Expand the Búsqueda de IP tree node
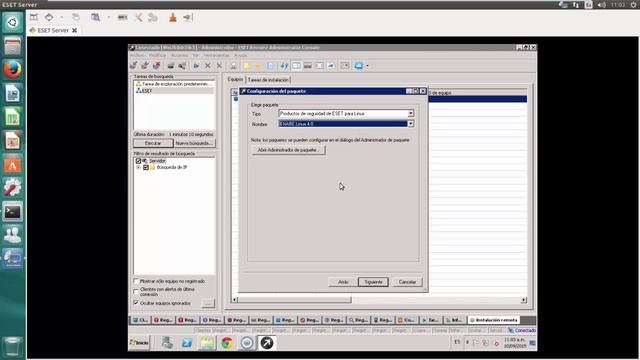Image resolution: width=640 pixels, height=360 pixels. 138,167
